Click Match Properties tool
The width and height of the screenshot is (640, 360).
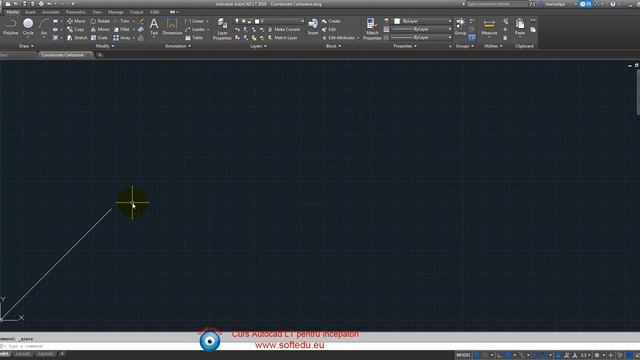(x=372, y=29)
